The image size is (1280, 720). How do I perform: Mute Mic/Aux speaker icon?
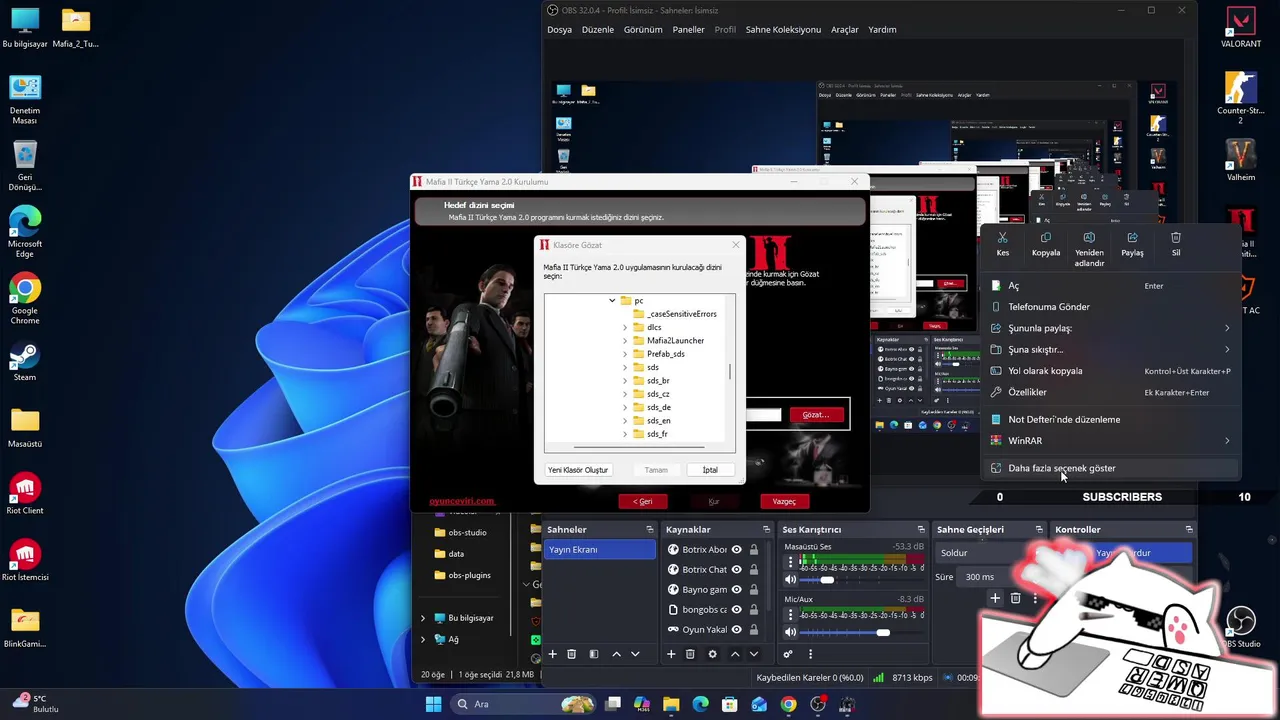790,632
